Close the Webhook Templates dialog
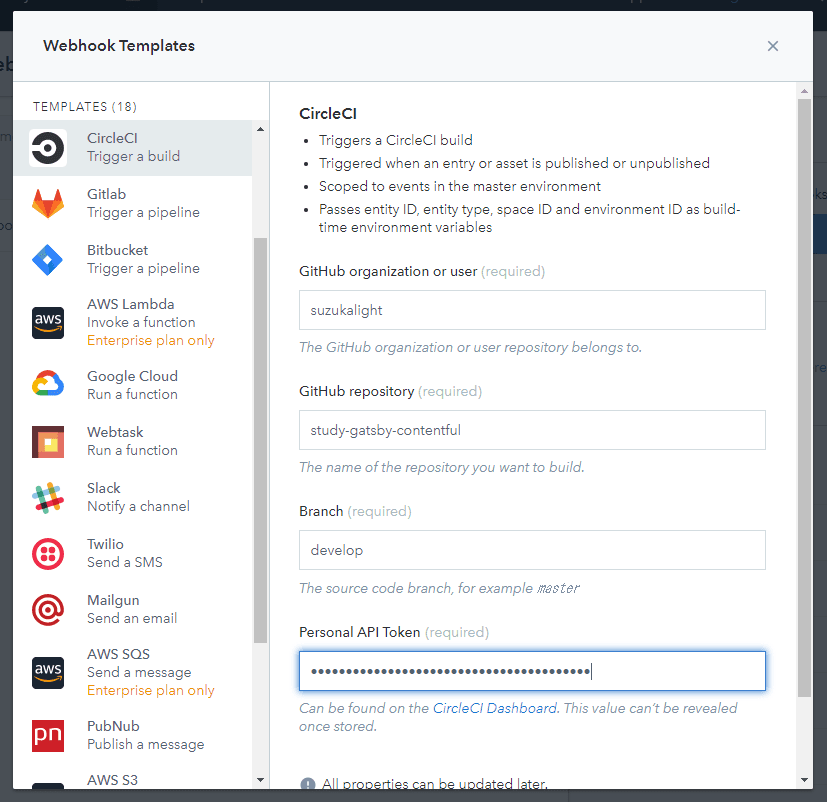Image resolution: width=827 pixels, height=802 pixels. click(x=772, y=46)
